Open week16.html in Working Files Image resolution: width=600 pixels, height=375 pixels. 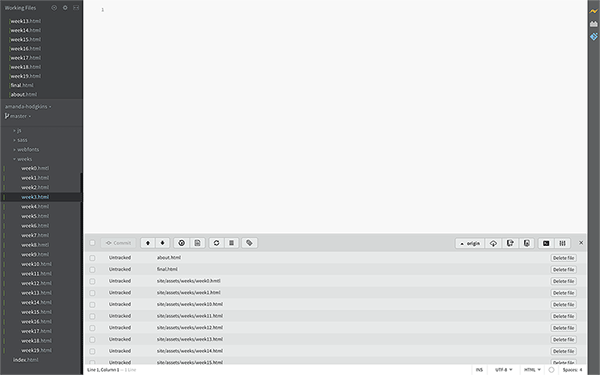25,49
